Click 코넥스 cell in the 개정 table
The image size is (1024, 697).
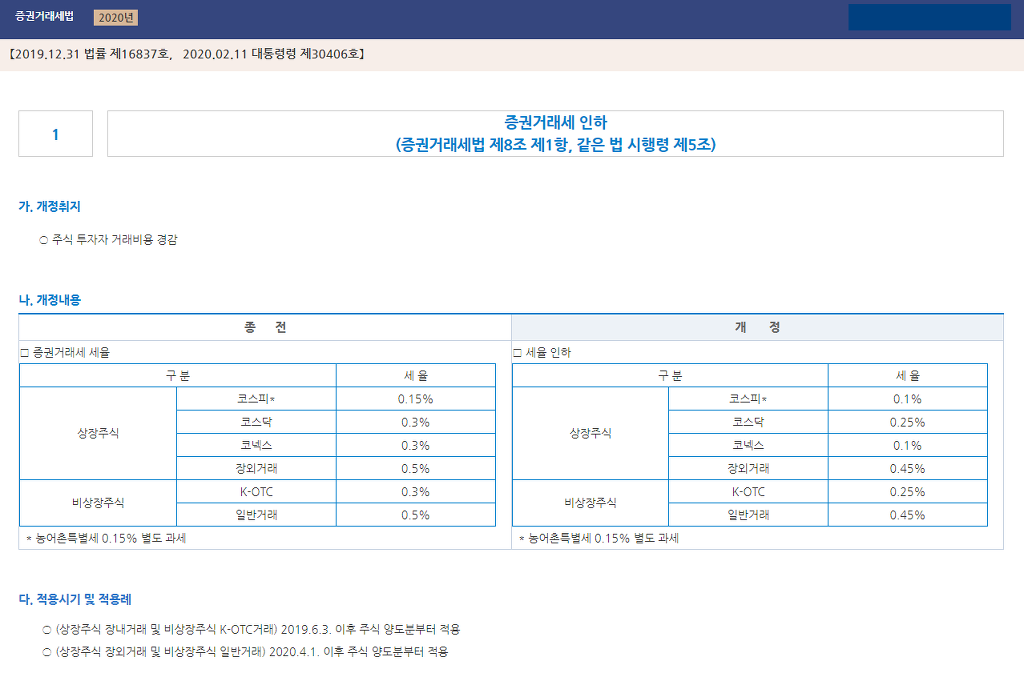coord(748,445)
